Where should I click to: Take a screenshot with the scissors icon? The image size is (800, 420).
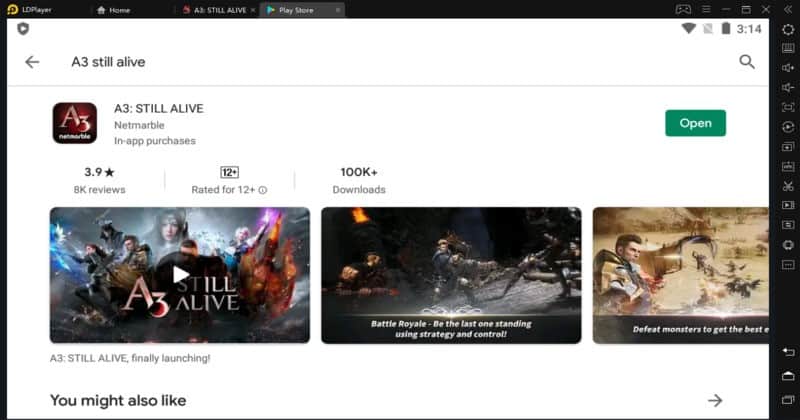788,186
